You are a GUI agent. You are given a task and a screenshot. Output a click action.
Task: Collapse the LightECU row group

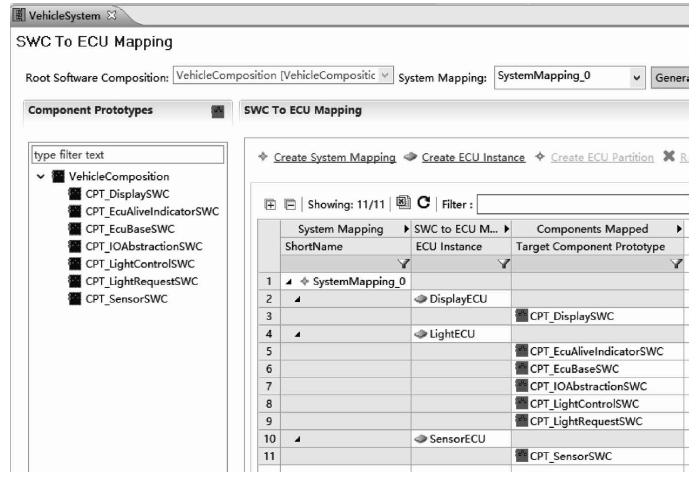[x=297, y=334]
